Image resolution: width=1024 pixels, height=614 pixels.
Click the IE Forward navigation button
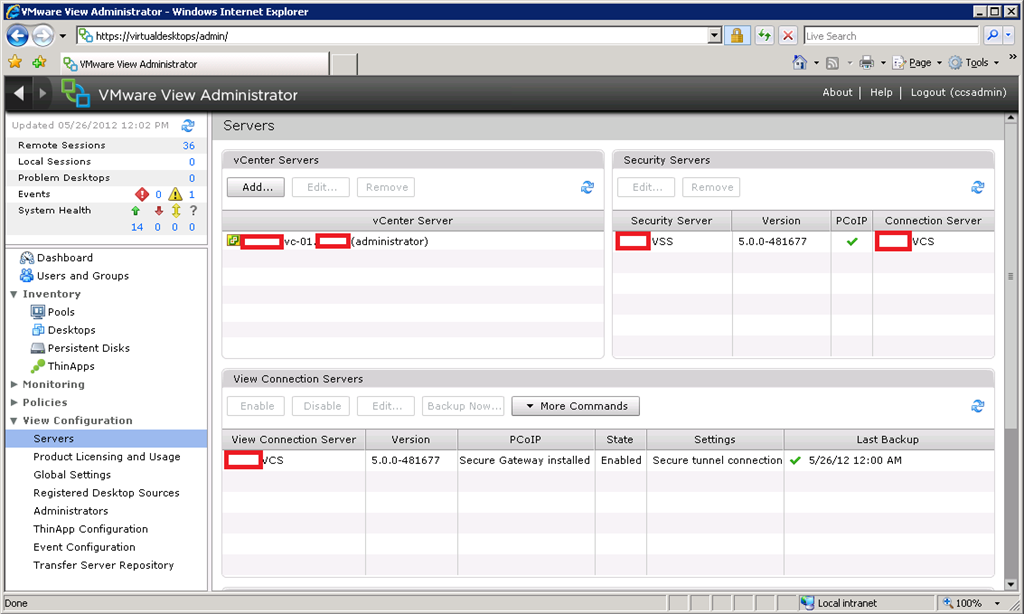coord(42,35)
